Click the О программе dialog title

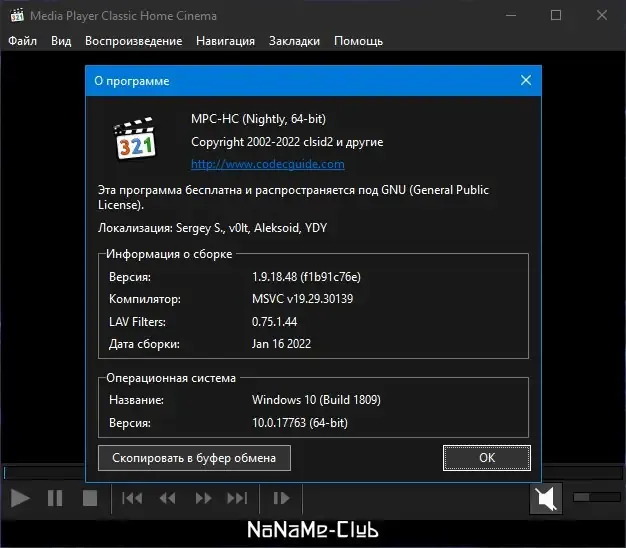tap(132, 81)
